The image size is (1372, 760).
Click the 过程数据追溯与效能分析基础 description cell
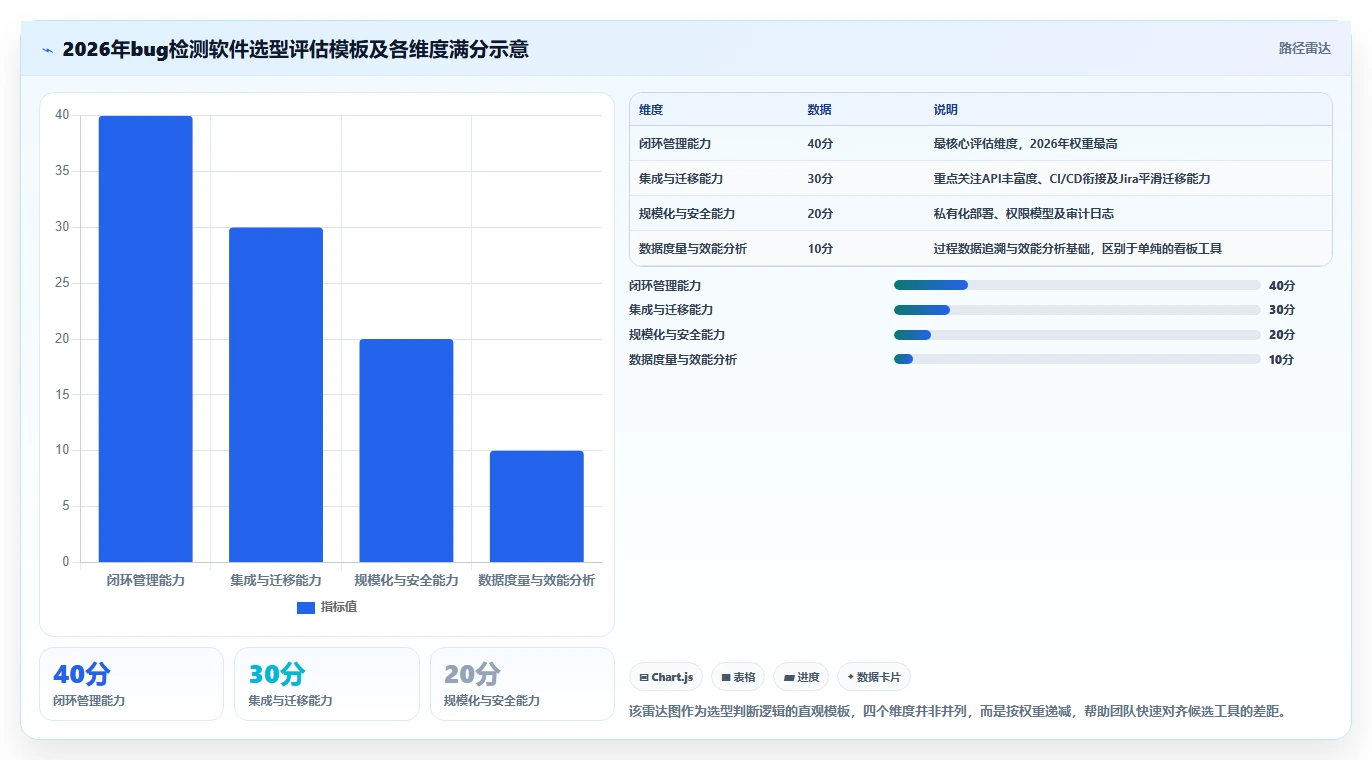pos(1078,249)
